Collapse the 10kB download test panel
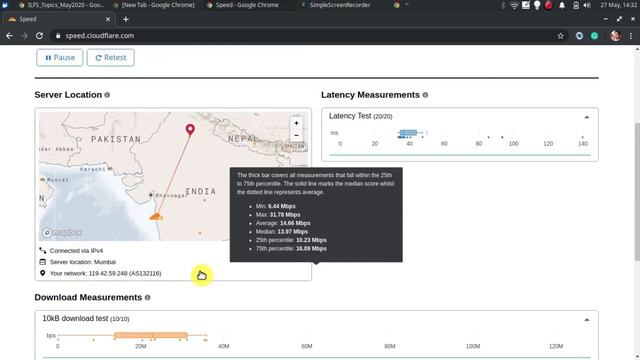 (587, 320)
